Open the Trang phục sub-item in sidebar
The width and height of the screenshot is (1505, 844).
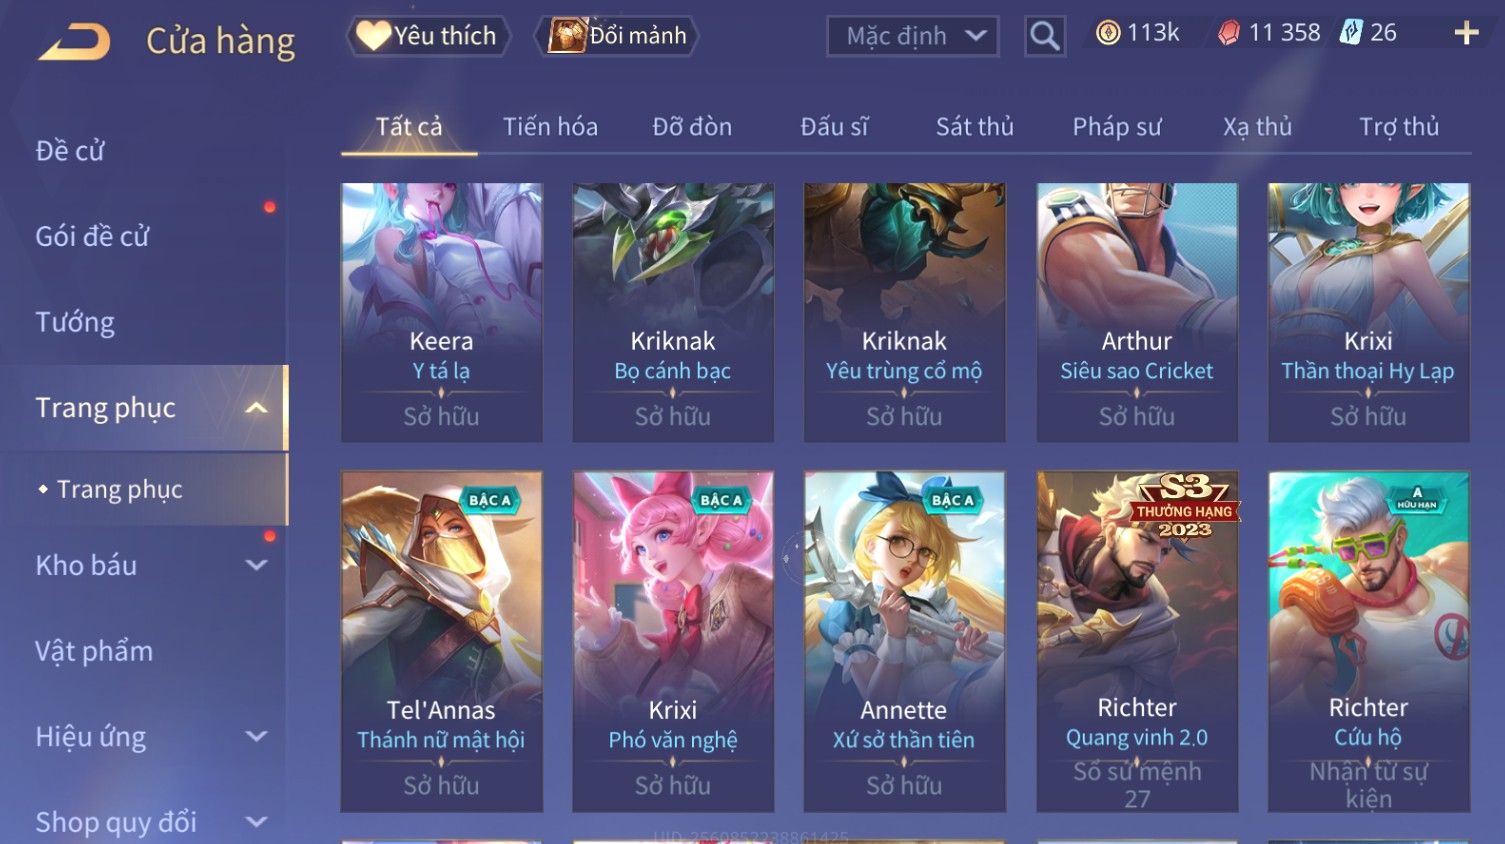119,489
